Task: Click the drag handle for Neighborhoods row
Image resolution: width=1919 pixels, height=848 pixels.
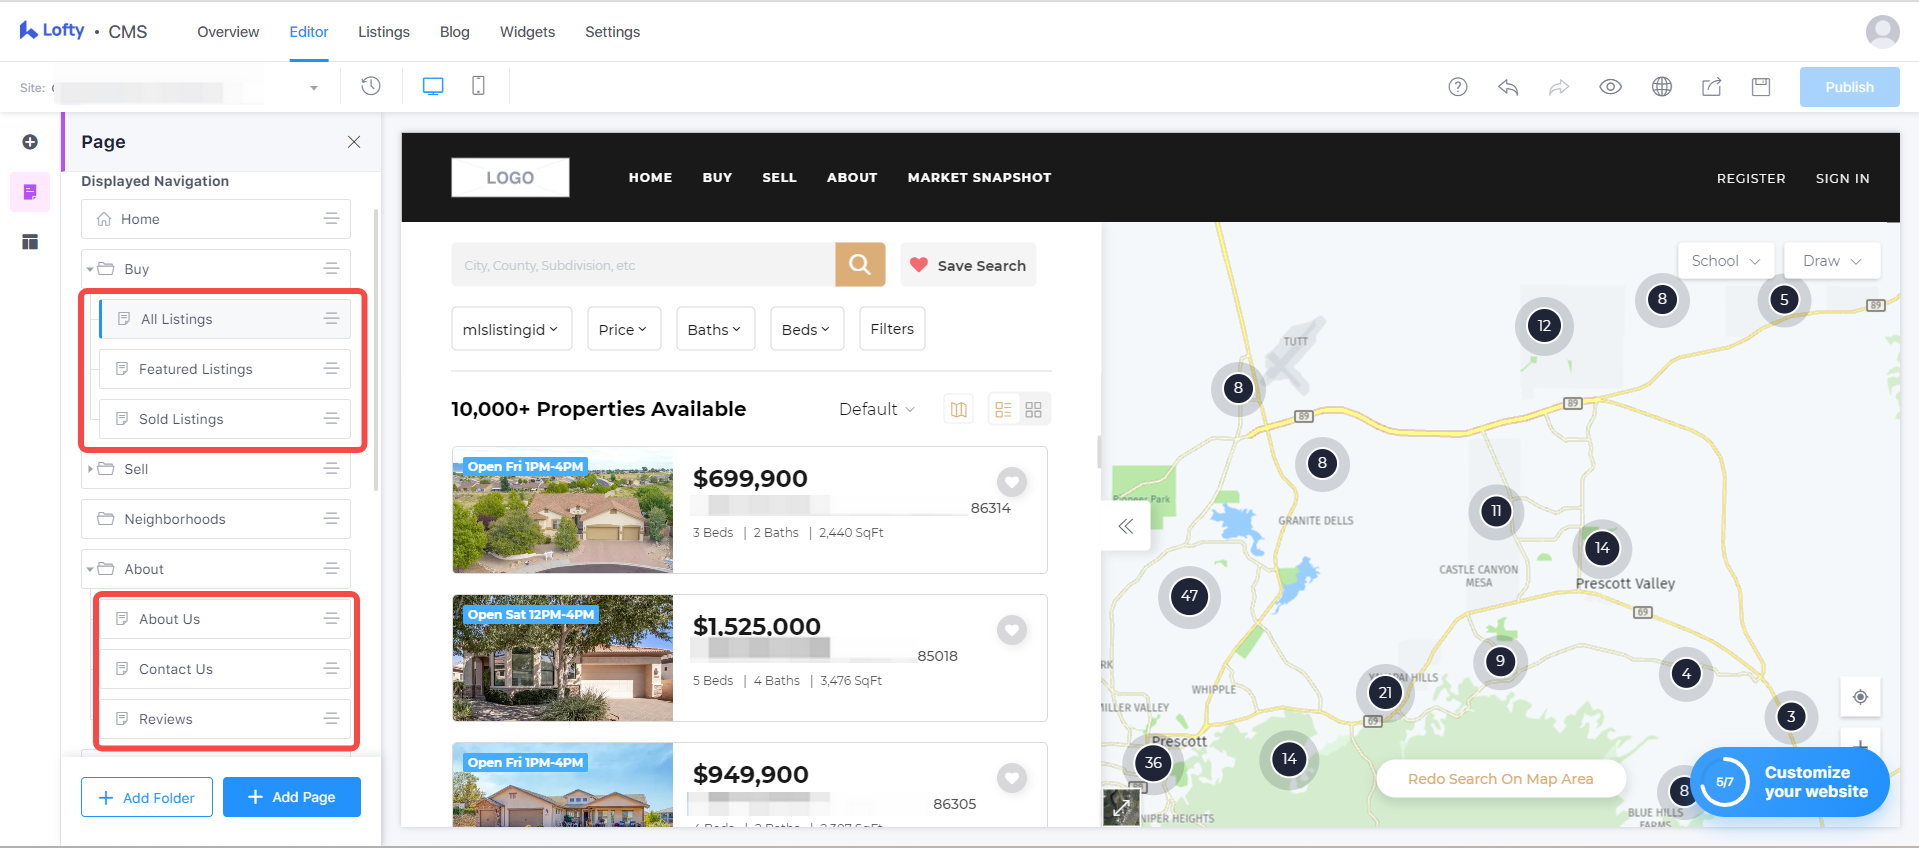Action: tap(331, 519)
